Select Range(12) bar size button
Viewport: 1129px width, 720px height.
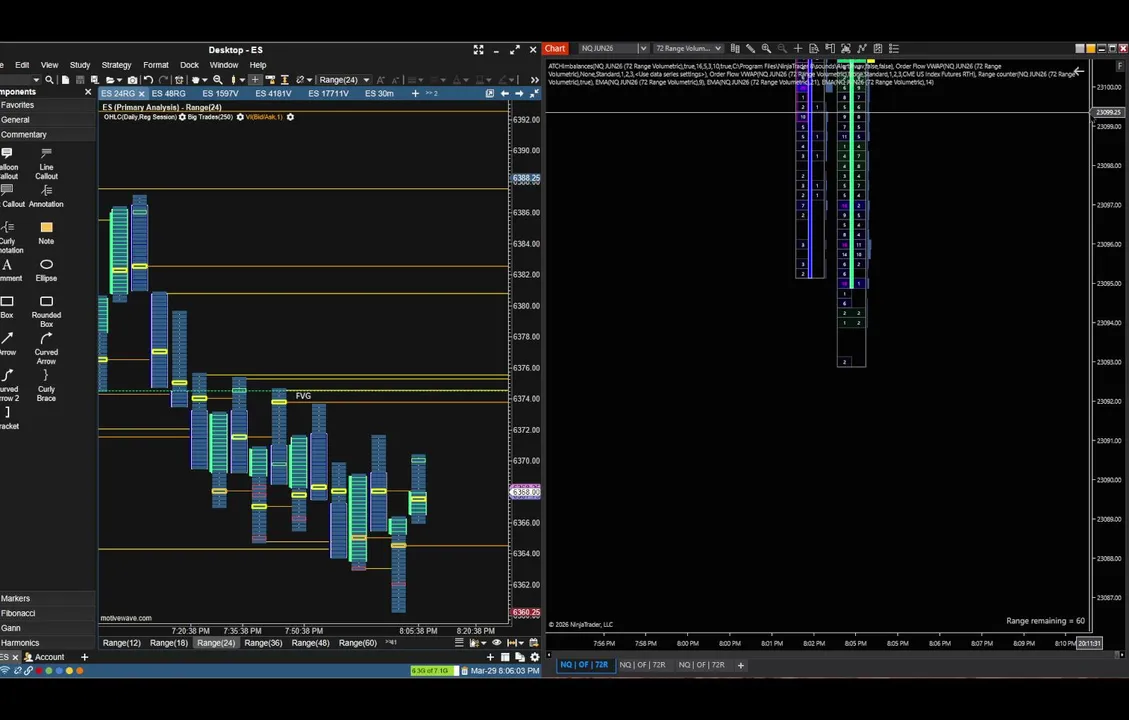click(122, 643)
